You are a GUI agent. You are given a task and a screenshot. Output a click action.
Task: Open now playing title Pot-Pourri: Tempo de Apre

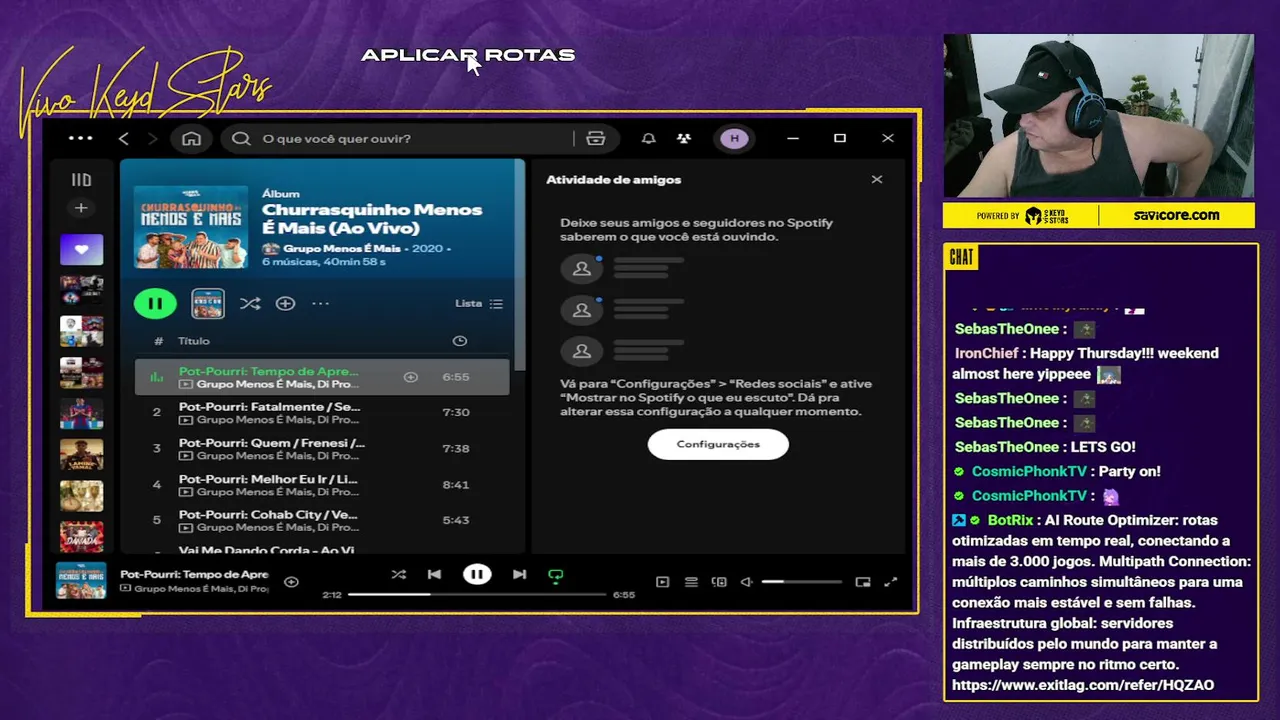(x=194, y=574)
